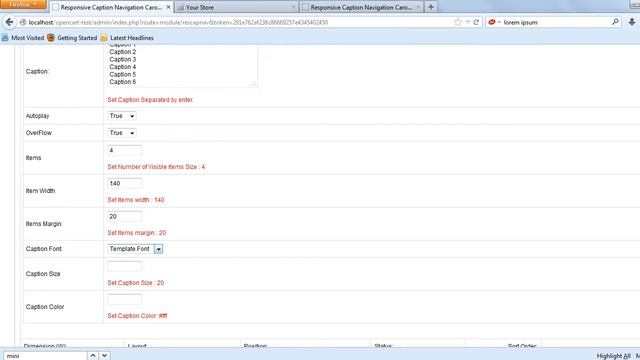Screen dimensions: 640x360
Task: Click inside the Caption textarea
Action: [182, 66]
